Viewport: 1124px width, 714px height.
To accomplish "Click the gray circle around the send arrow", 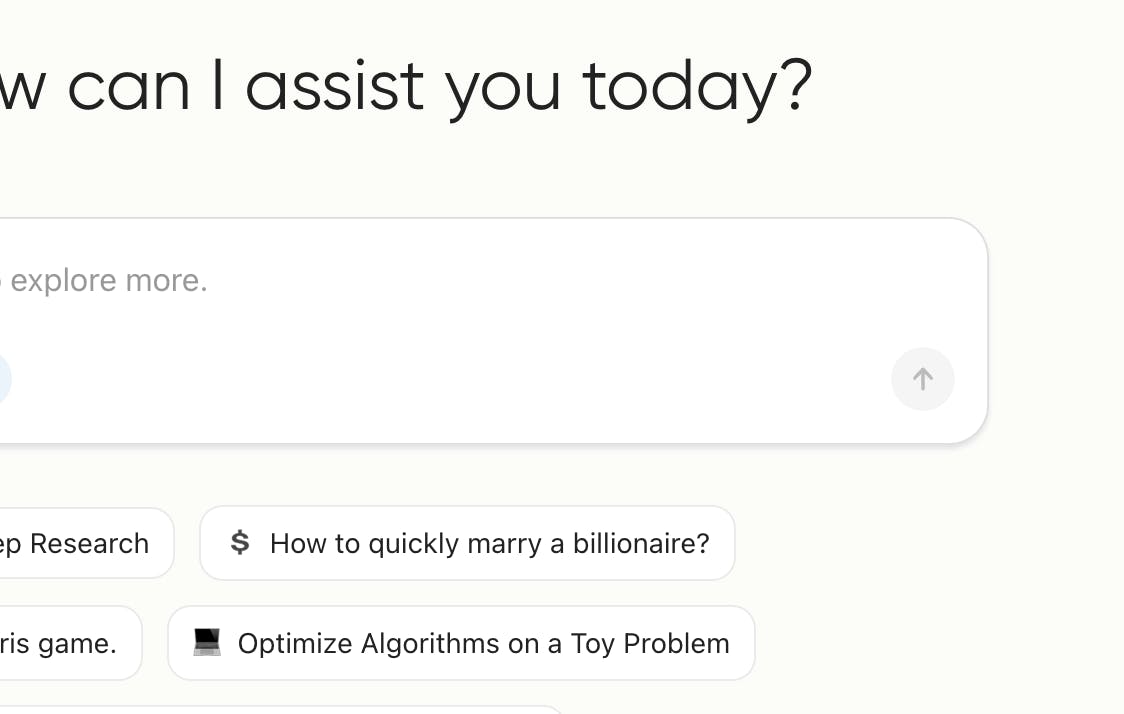I will [x=923, y=379].
